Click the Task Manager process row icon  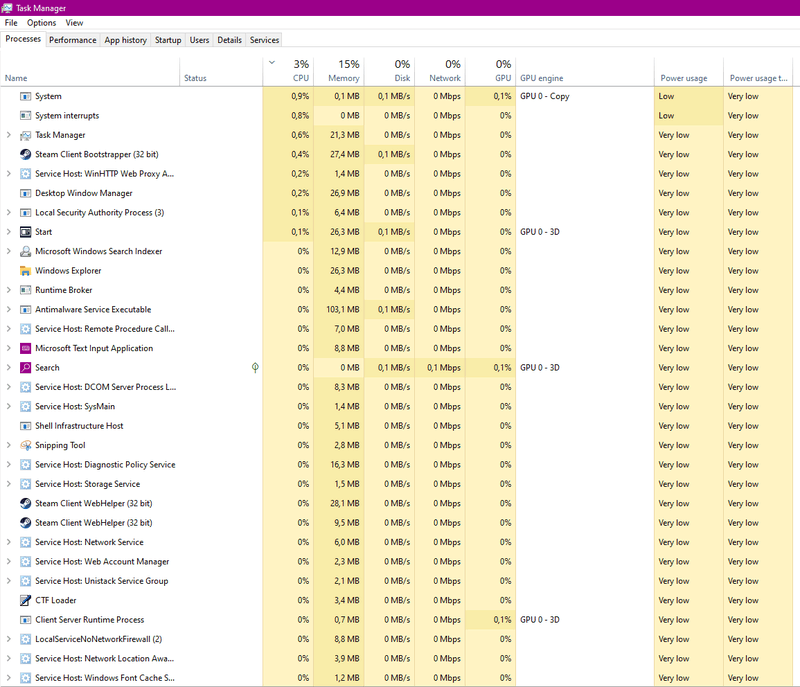tap(26, 135)
